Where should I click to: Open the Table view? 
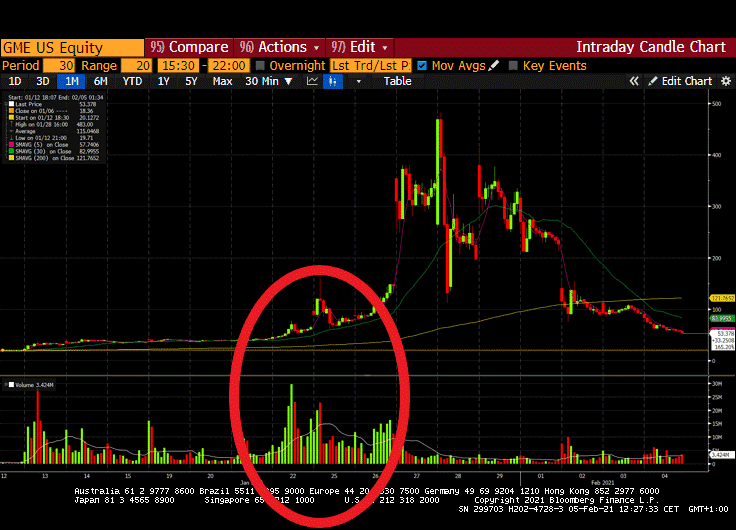[398, 81]
